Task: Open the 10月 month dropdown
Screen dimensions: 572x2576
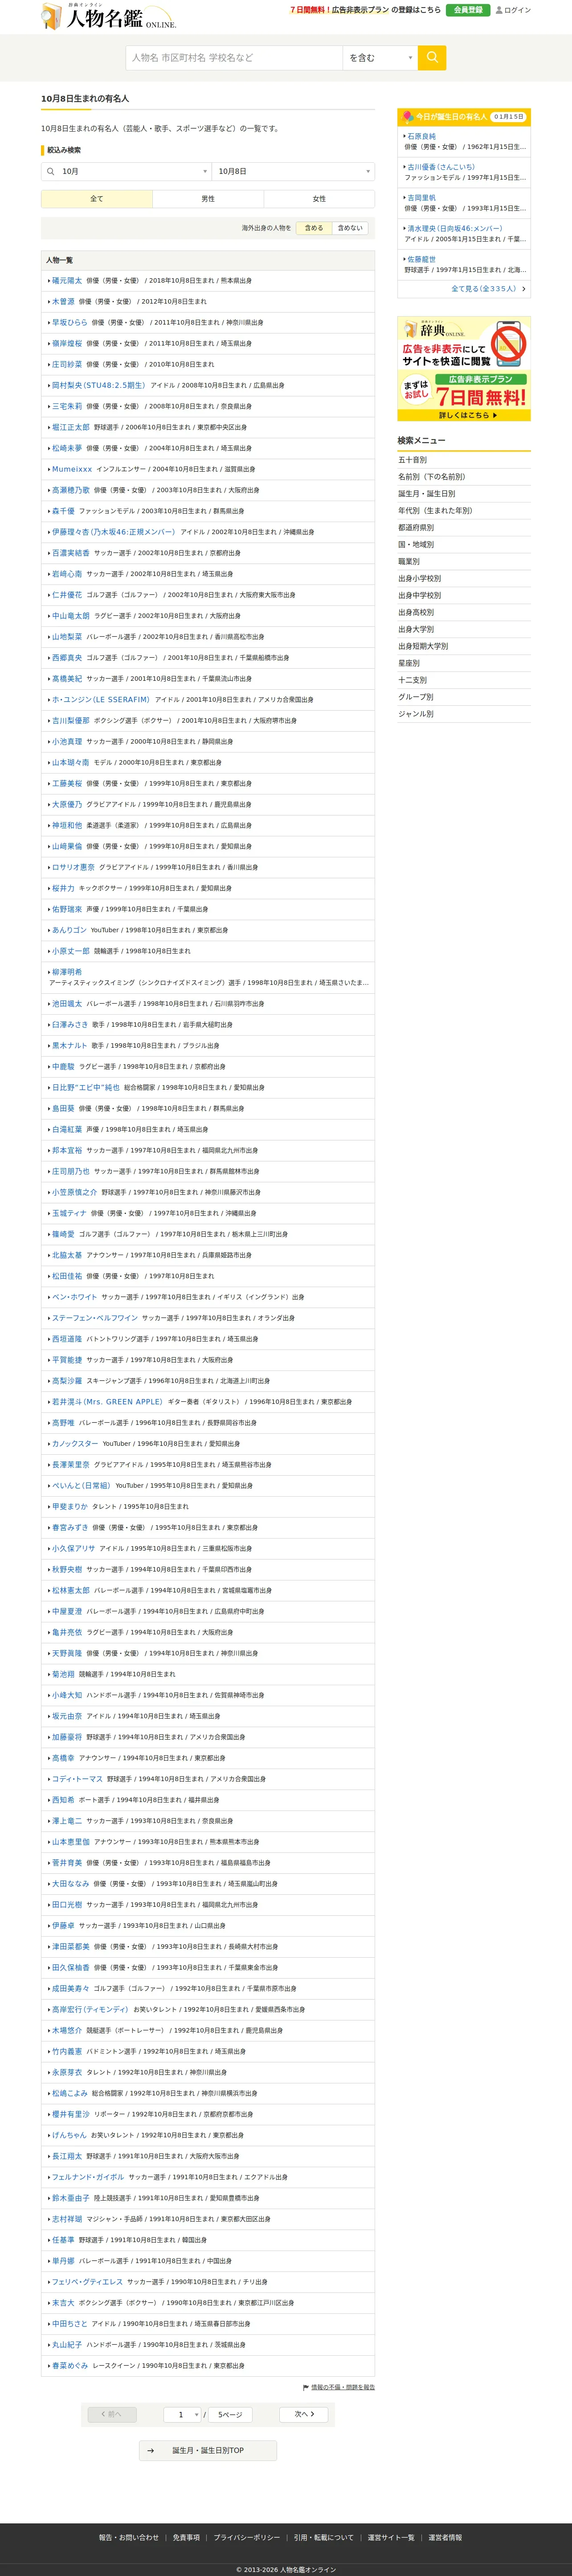Action: [126, 171]
